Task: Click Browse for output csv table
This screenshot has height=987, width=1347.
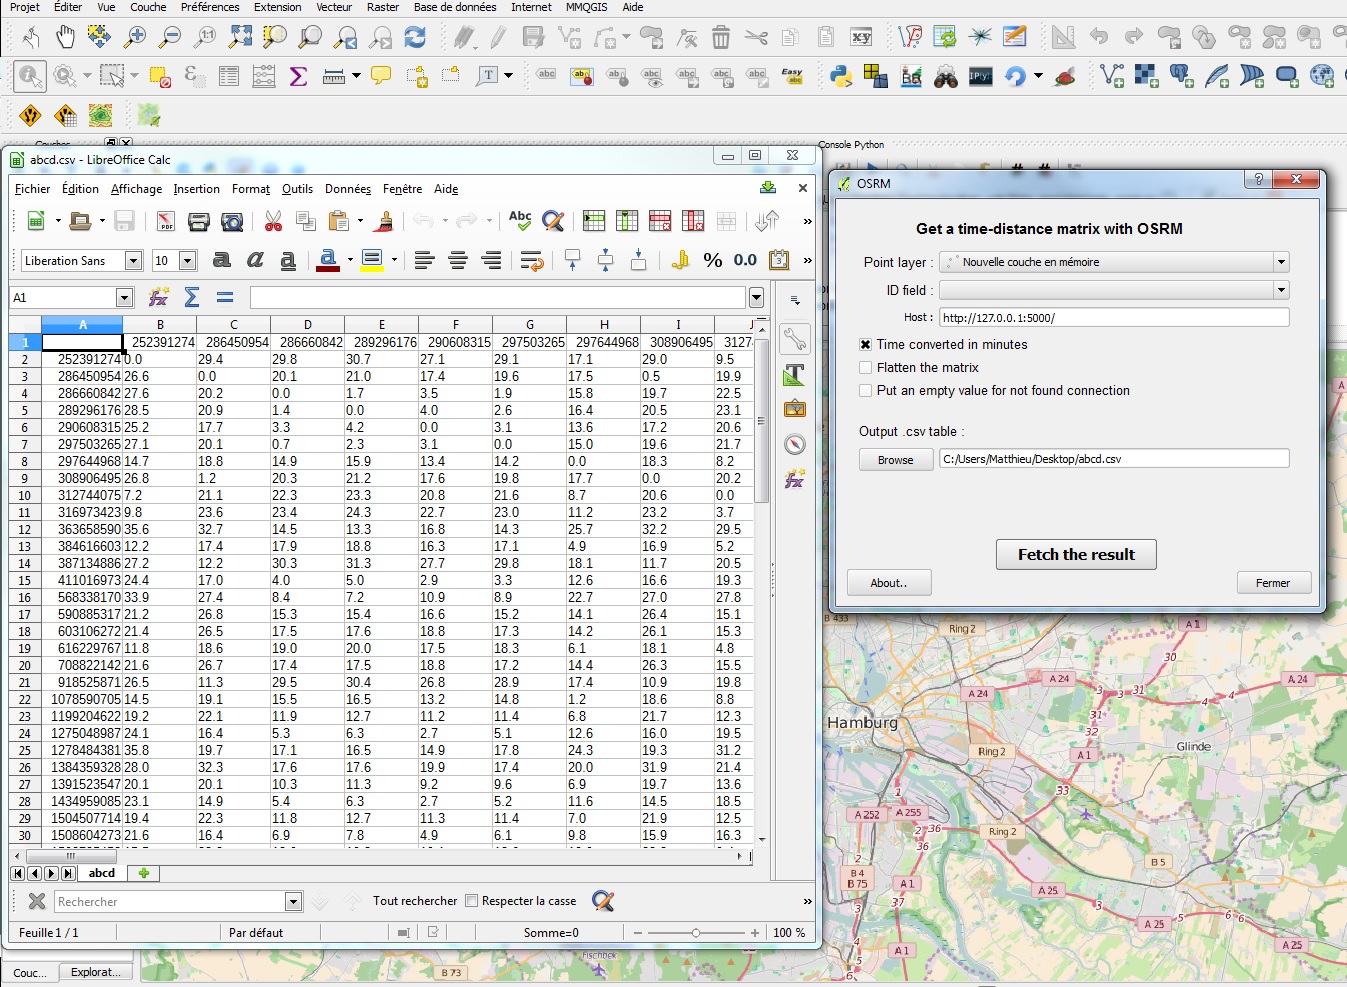Action: [895, 459]
